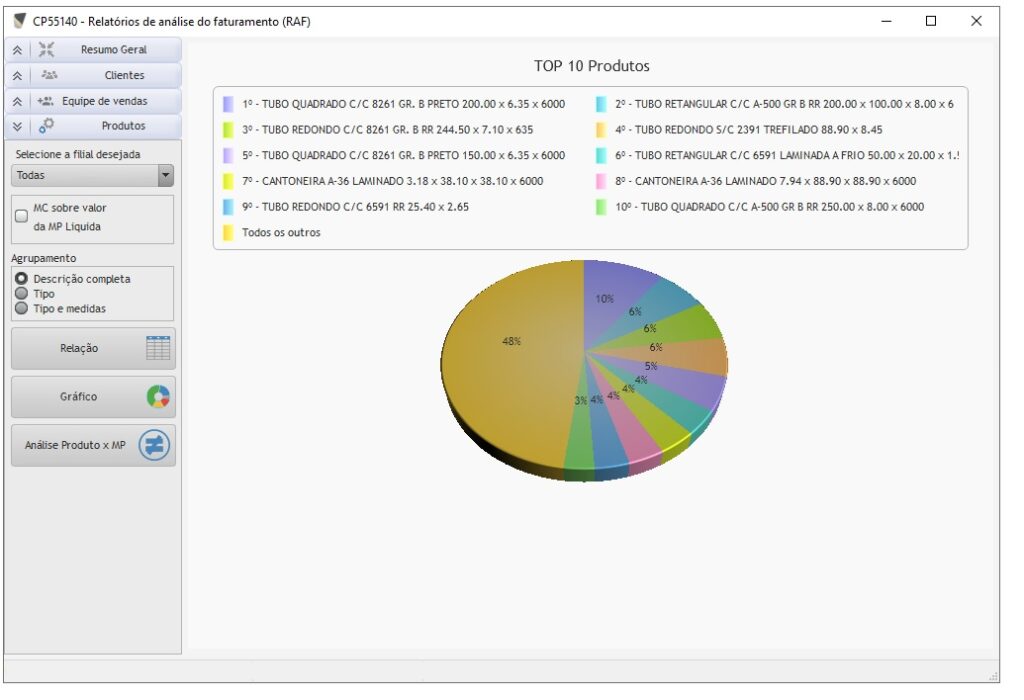Viewport: 1024px width, 700px height.
Task: Click the Produtos gears icon
Action: pos(47,126)
